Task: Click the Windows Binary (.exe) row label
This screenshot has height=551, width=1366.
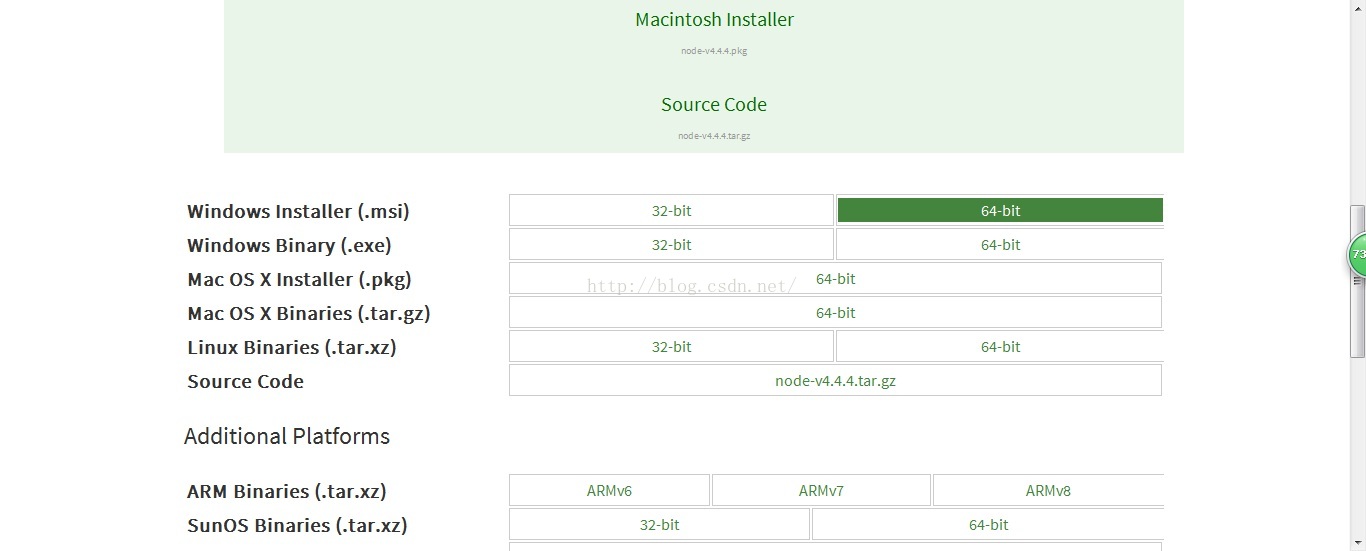Action: (x=289, y=246)
